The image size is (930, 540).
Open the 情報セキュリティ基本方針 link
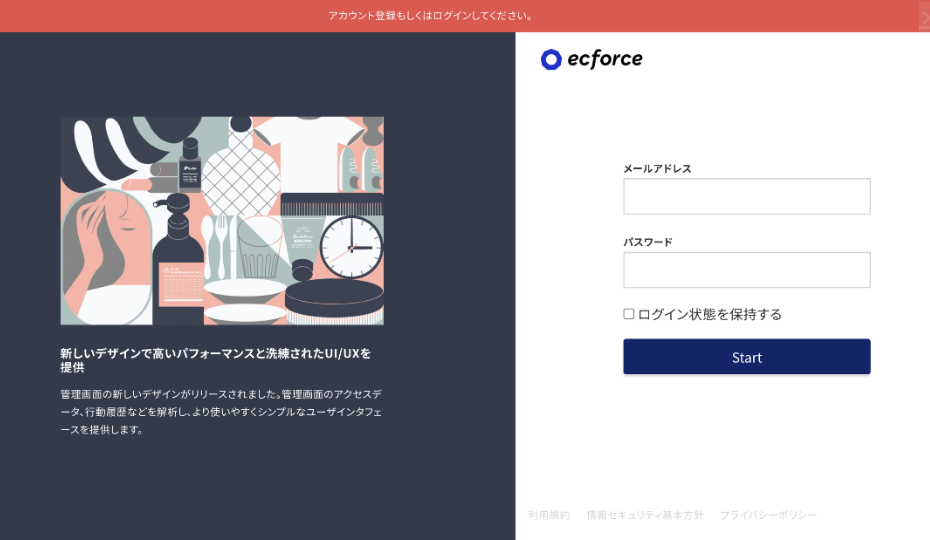tap(645, 515)
